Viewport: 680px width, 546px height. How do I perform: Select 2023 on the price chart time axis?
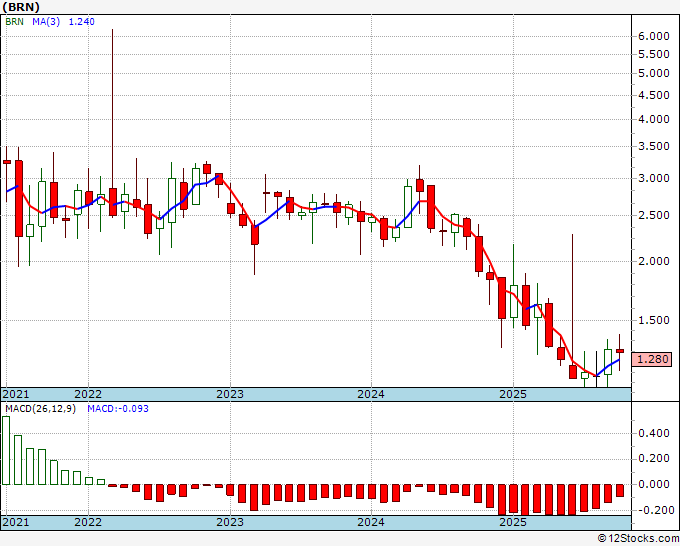230,394
